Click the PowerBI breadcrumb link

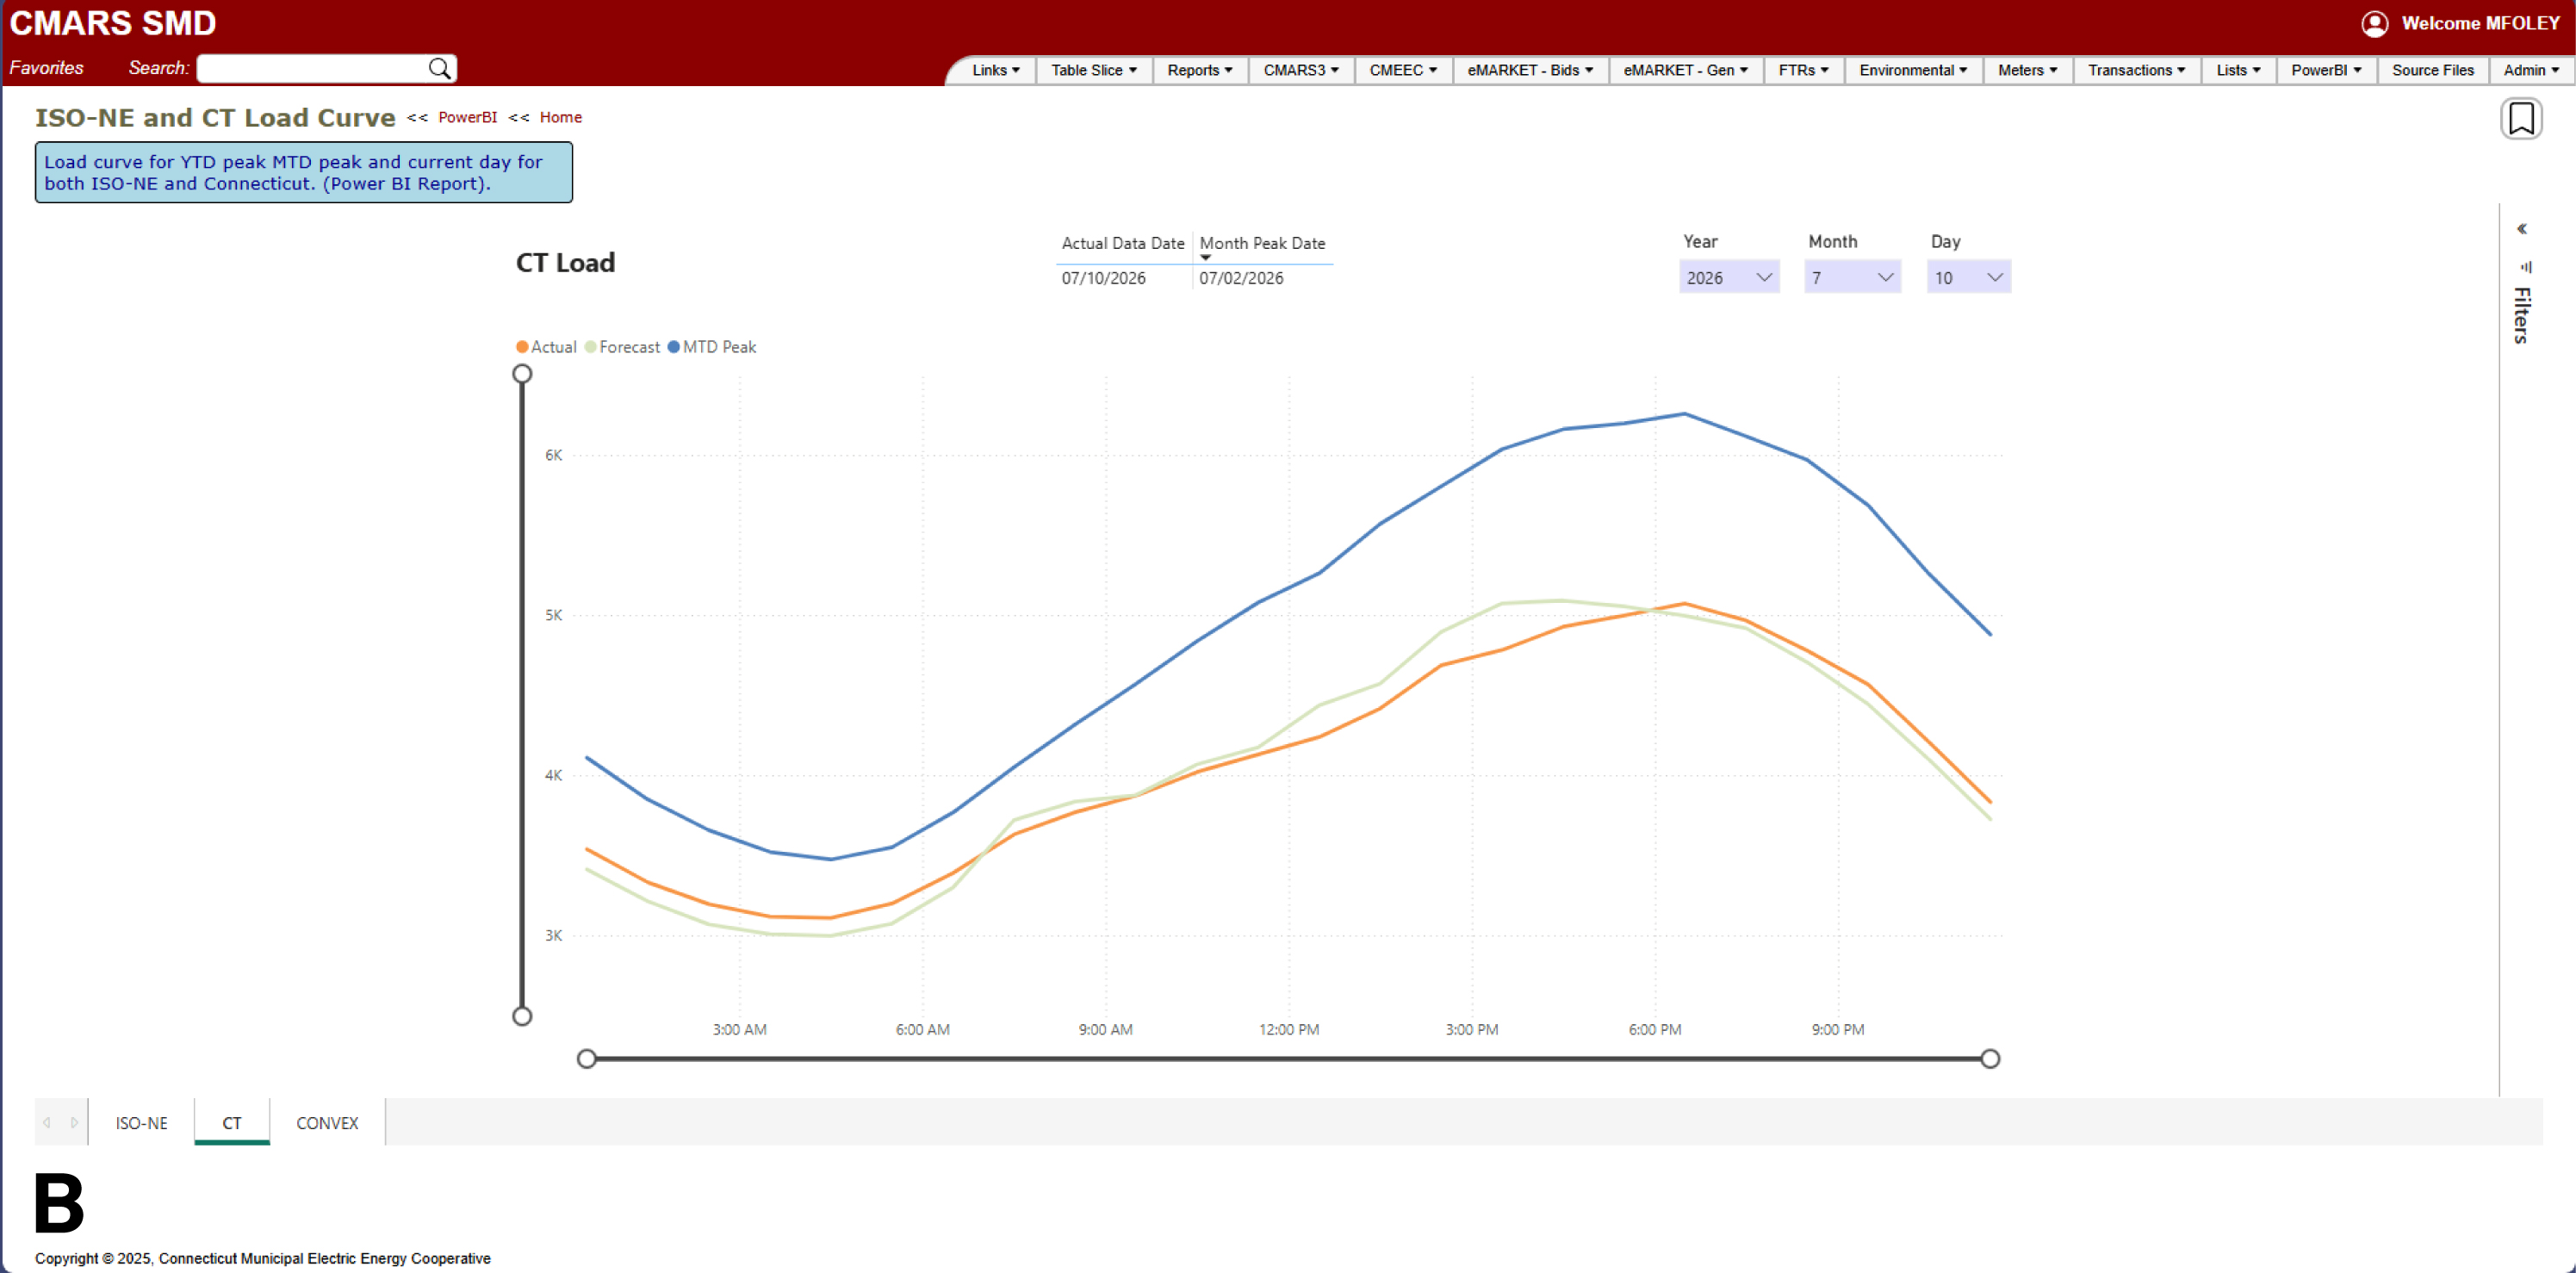pos(467,117)
